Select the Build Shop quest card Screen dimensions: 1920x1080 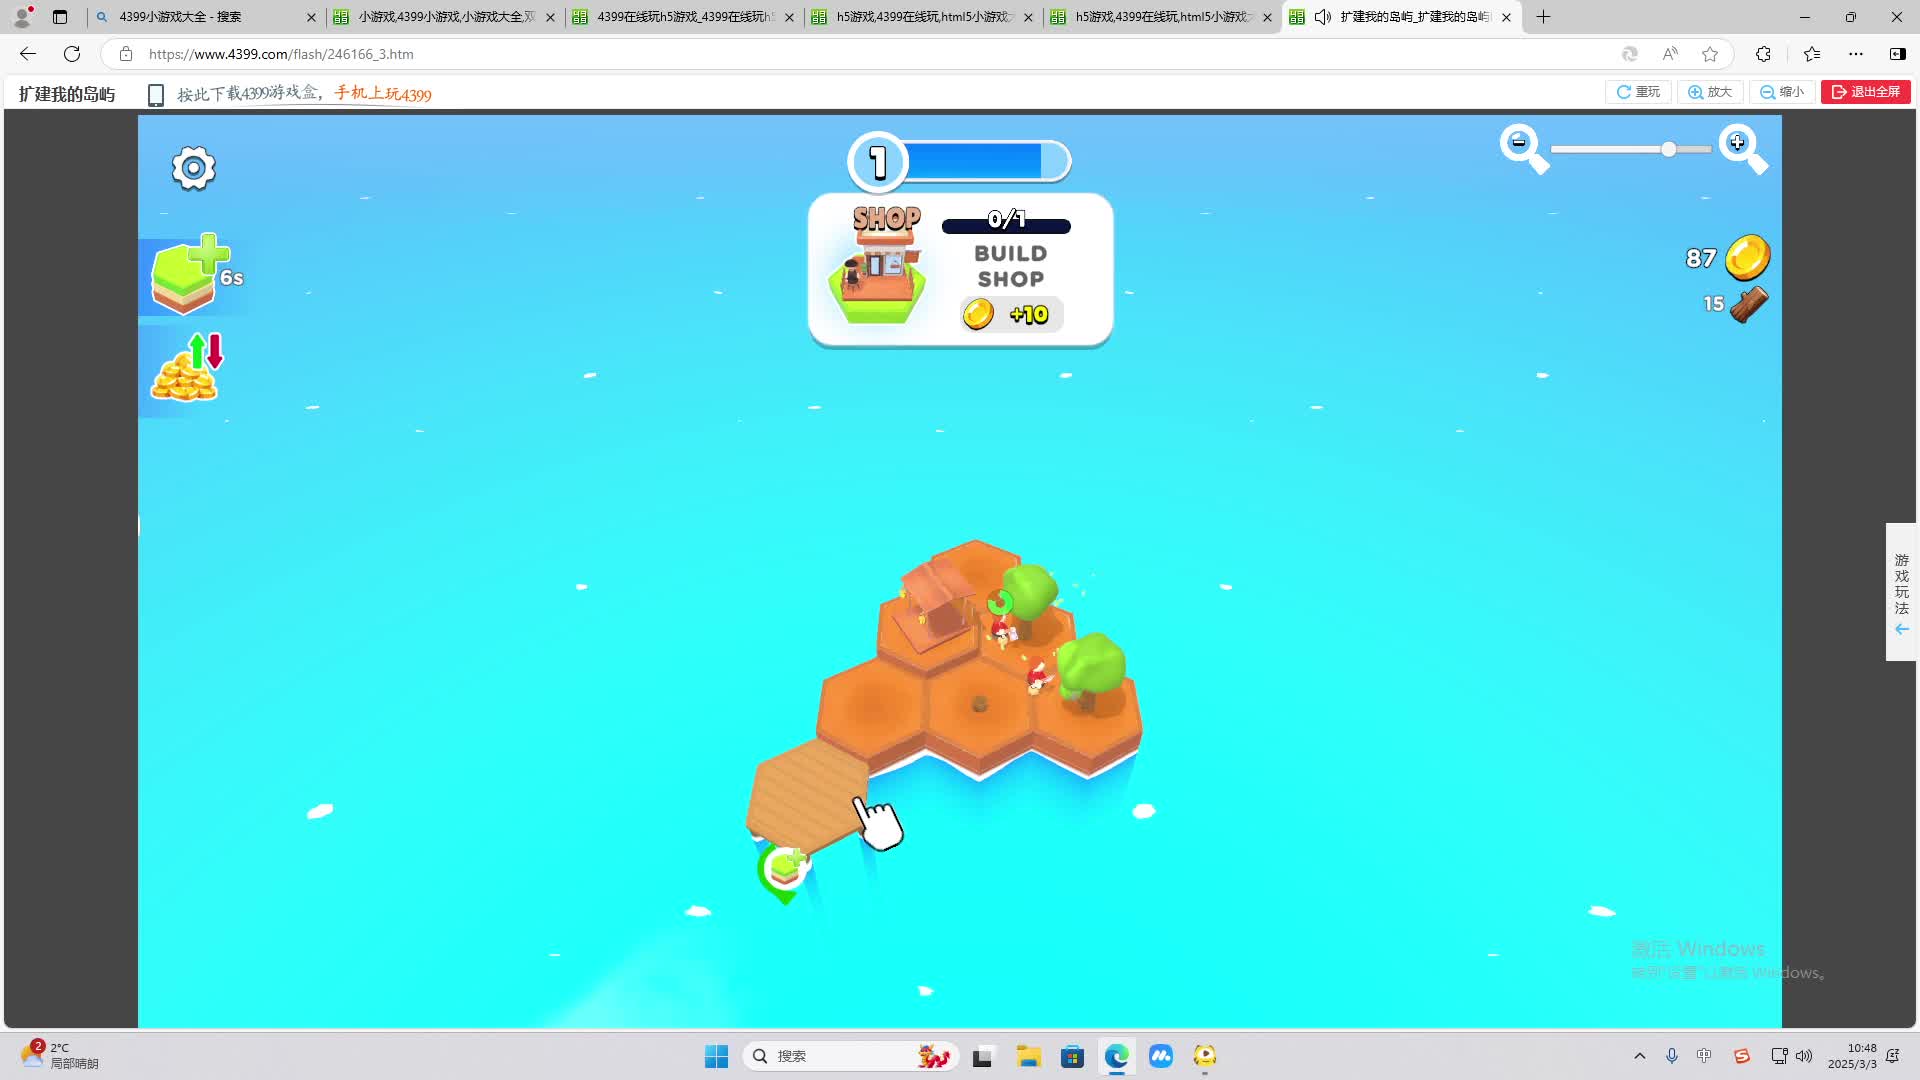[960, 270]
